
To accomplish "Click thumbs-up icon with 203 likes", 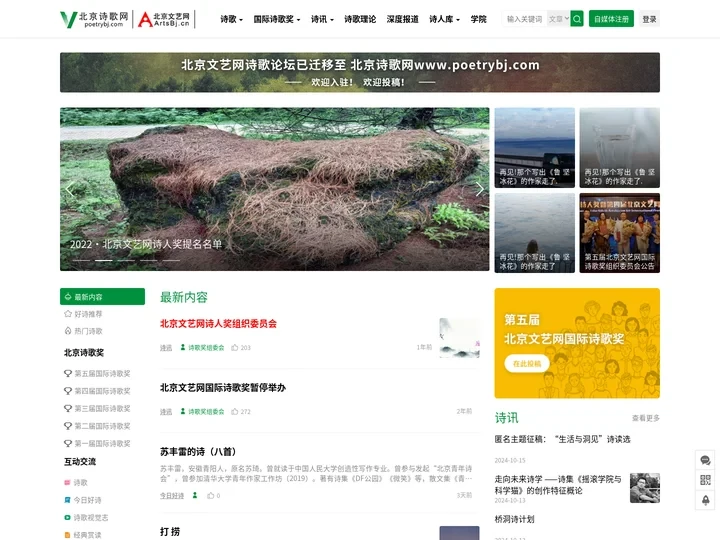I will tap(235, 348).
